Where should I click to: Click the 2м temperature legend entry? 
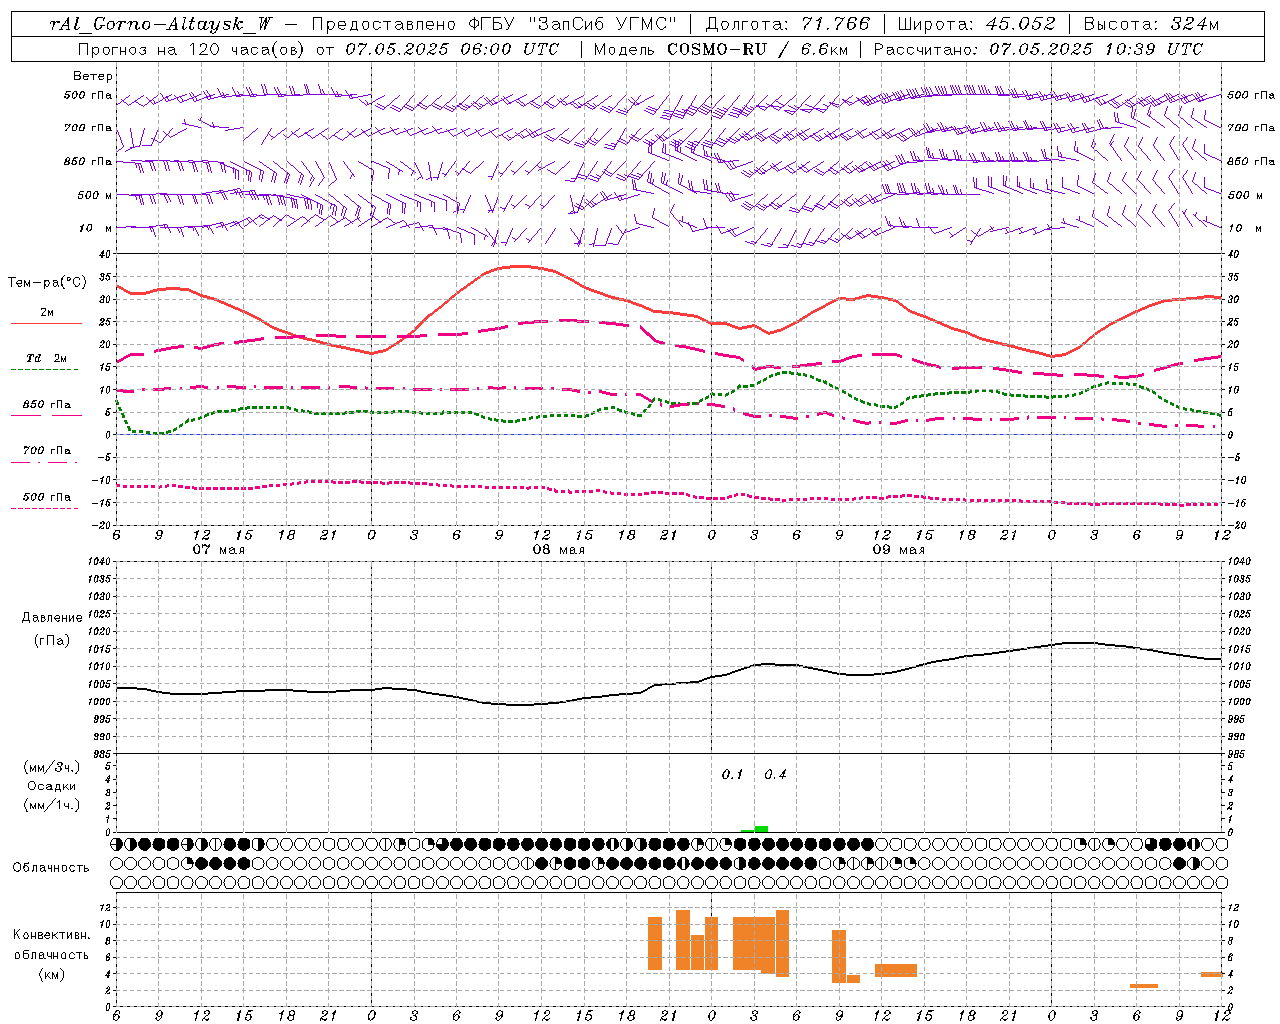pyautogui.click(x=47, y=313)
